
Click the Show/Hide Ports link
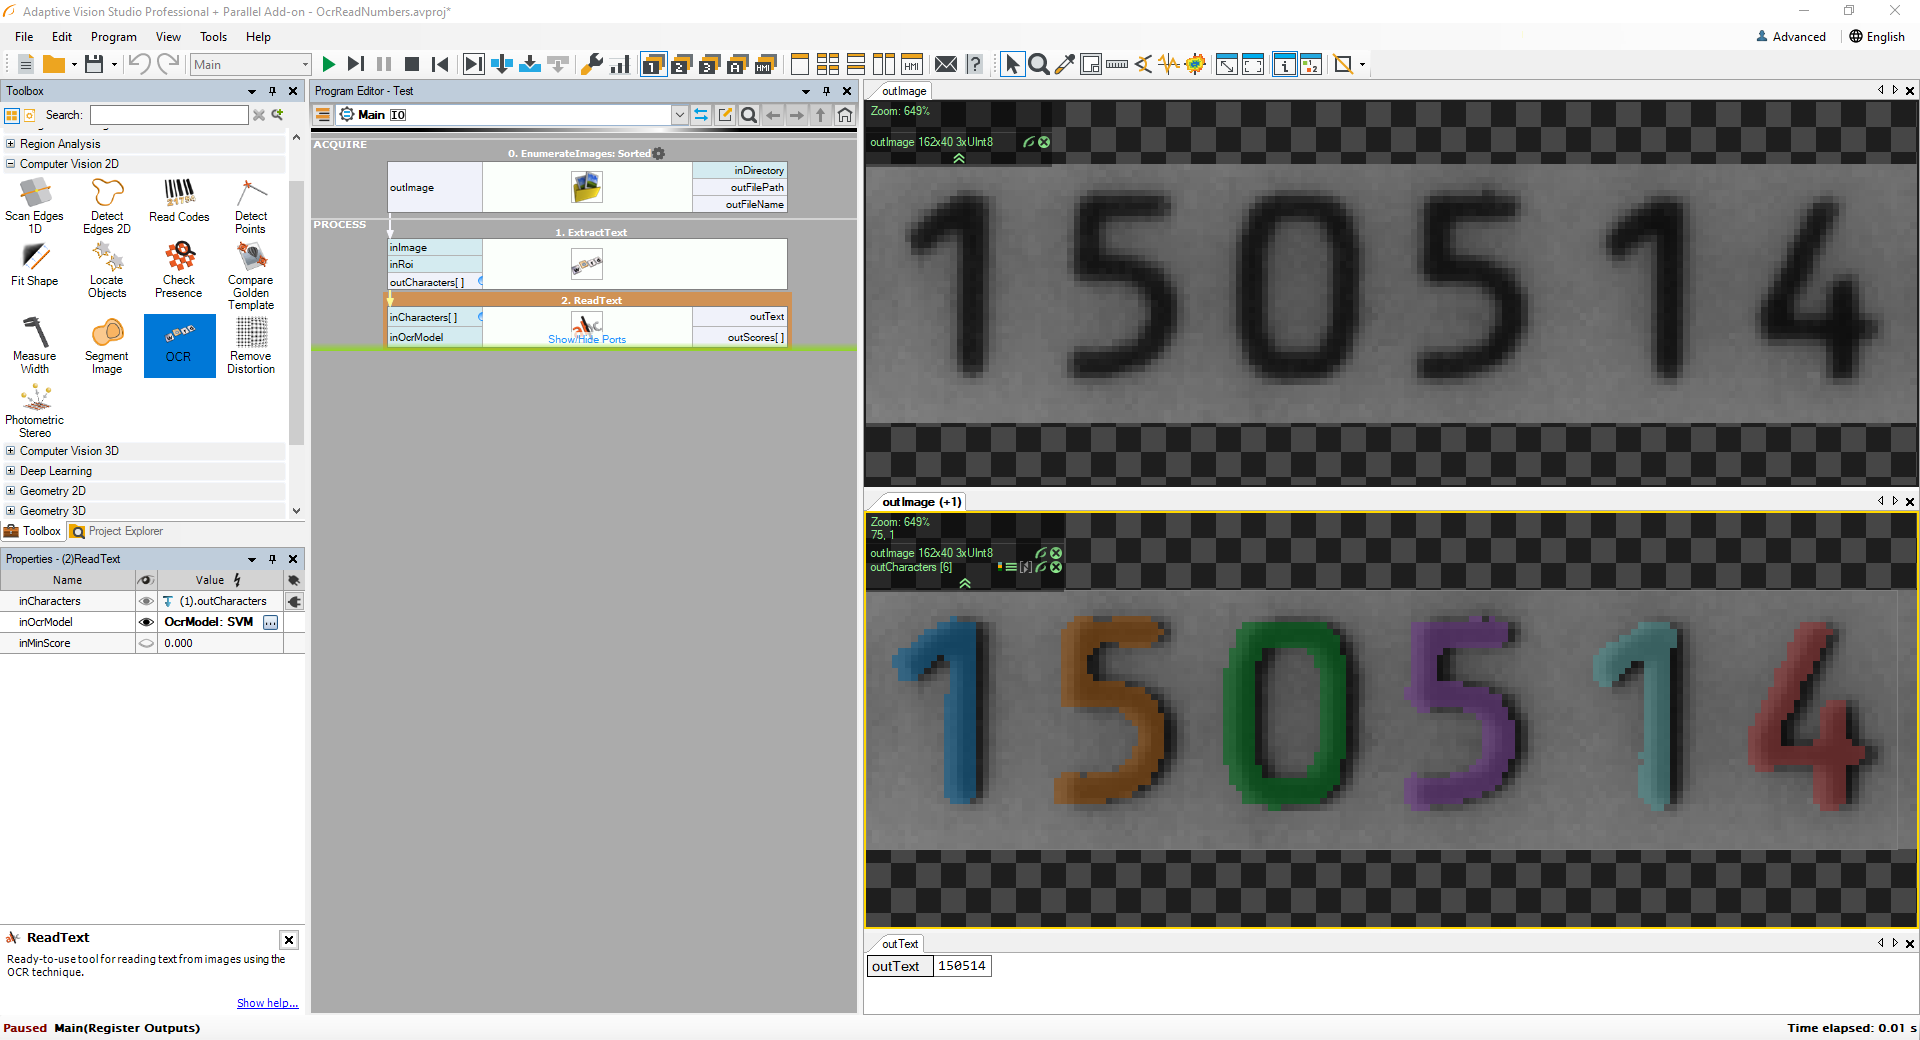click(x=587, y=340)
